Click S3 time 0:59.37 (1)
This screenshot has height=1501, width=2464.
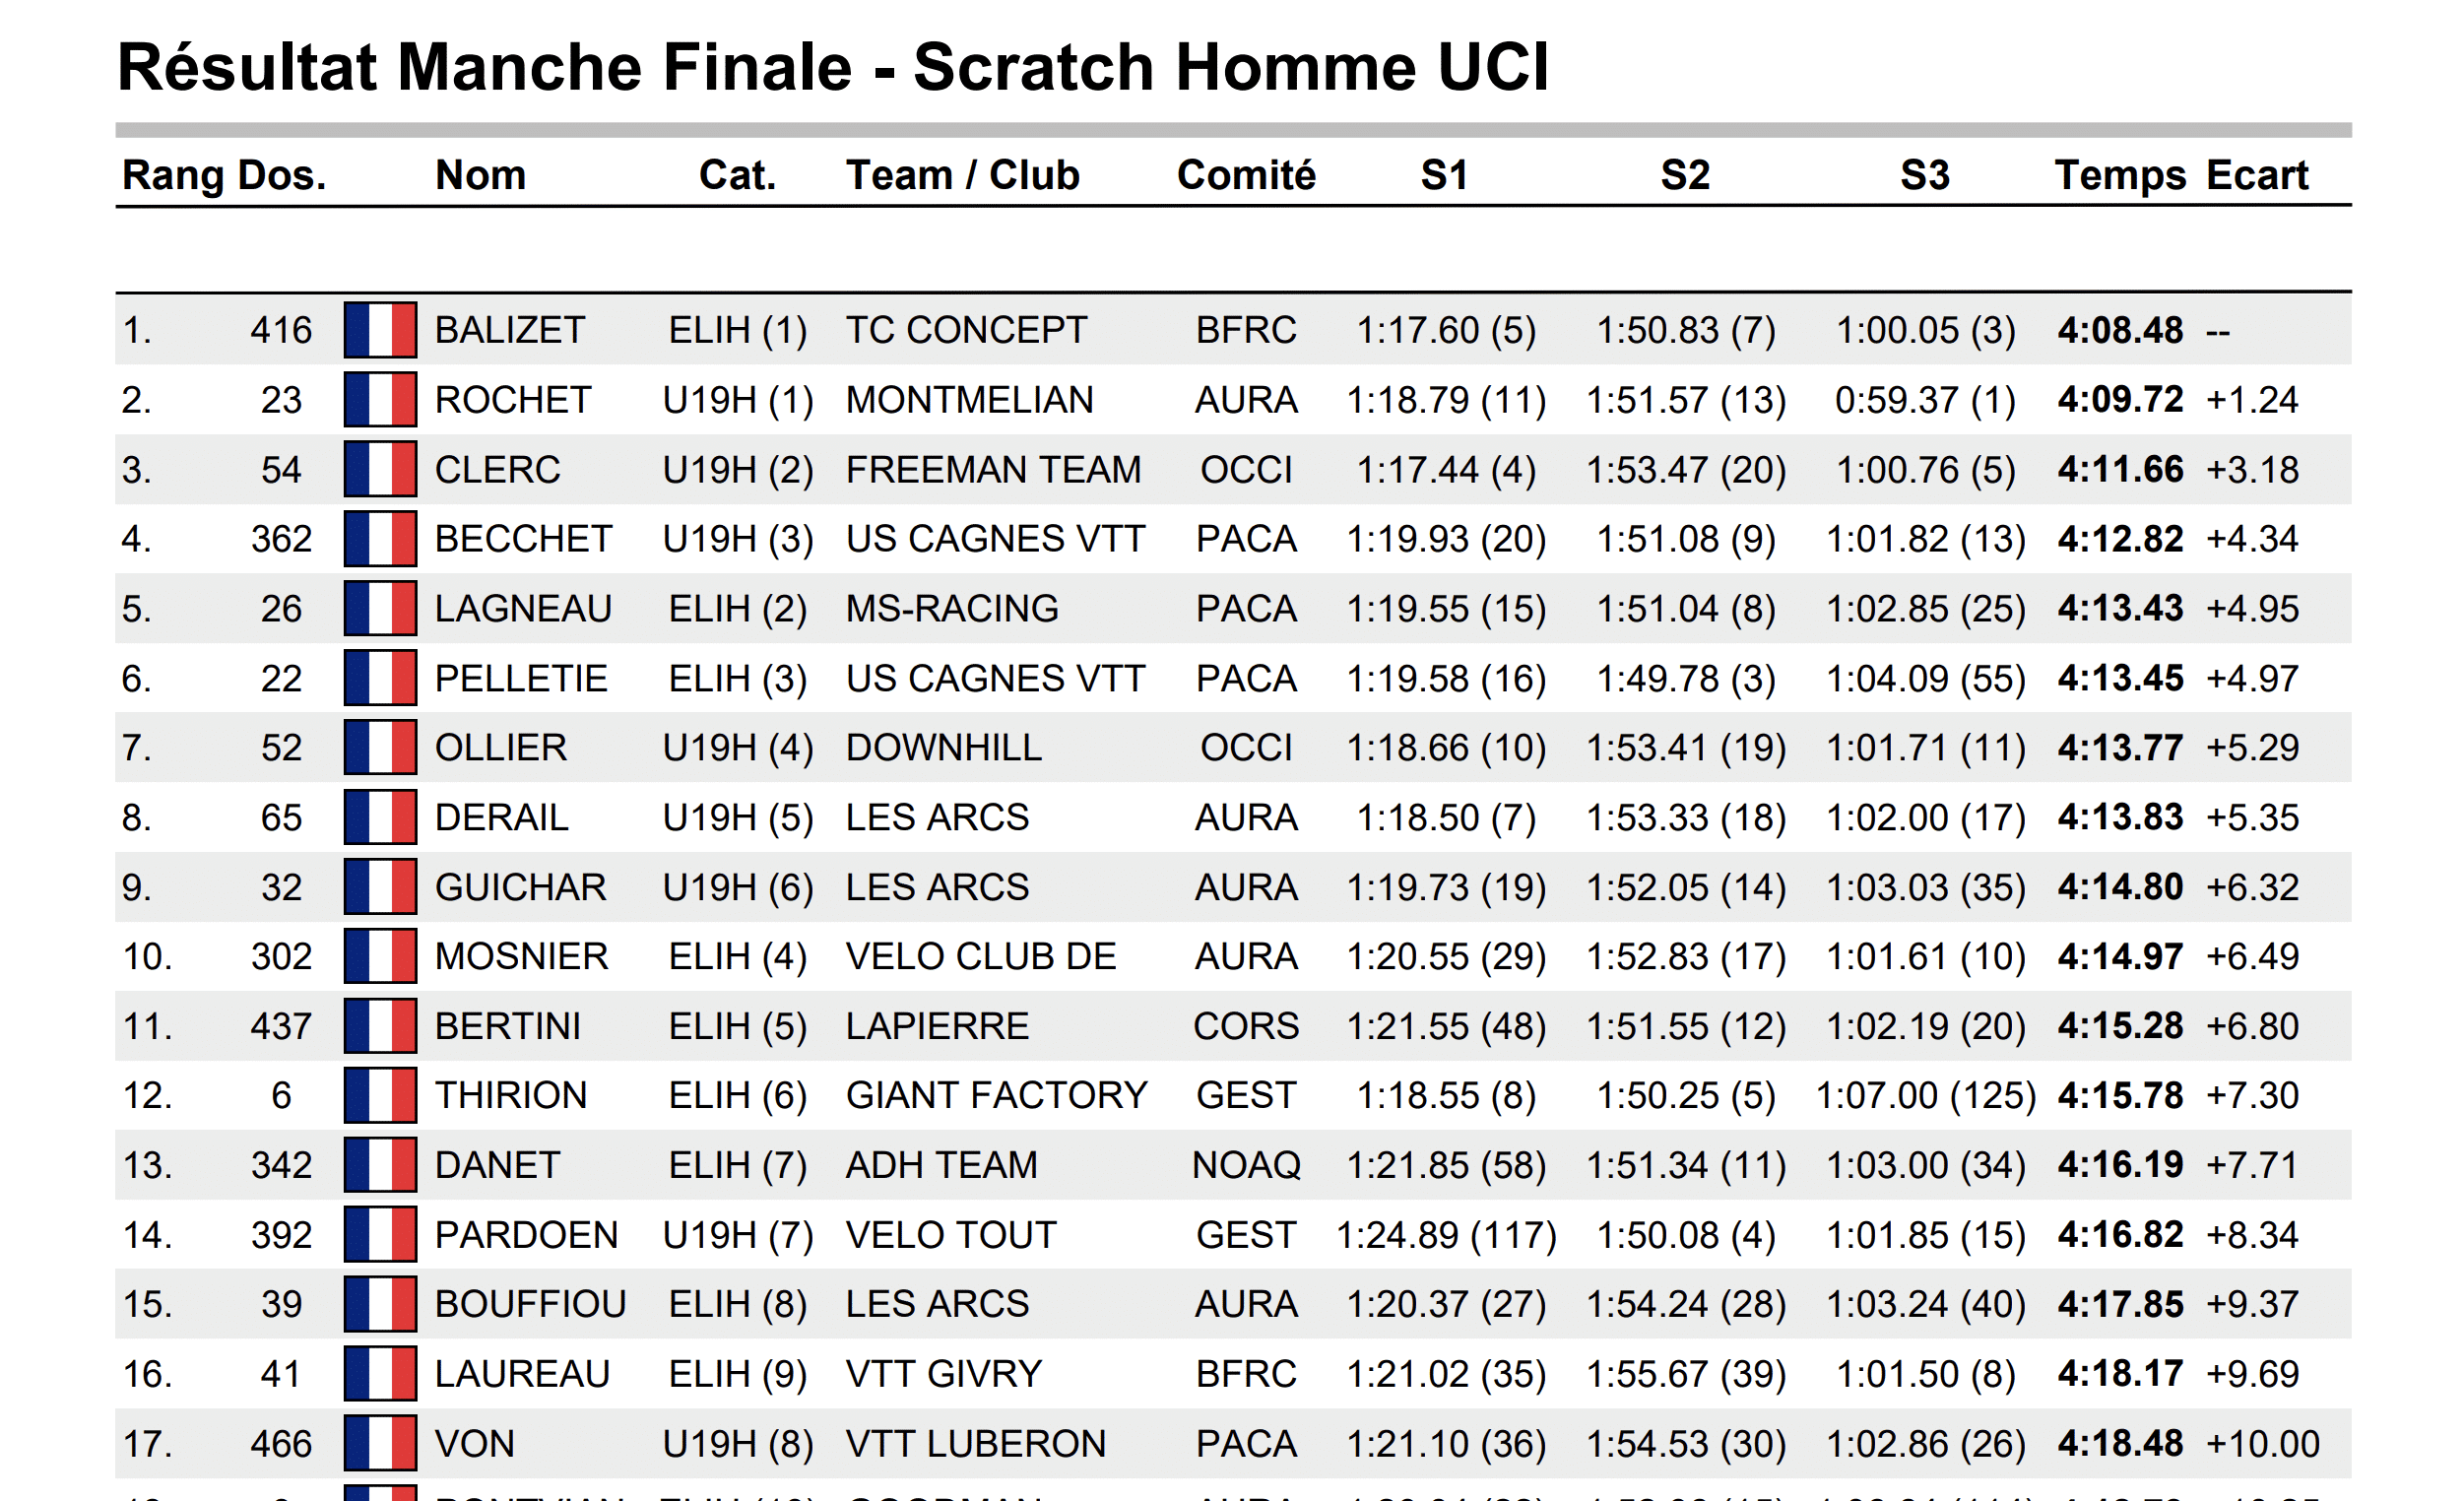click(x=1924, y=400)
